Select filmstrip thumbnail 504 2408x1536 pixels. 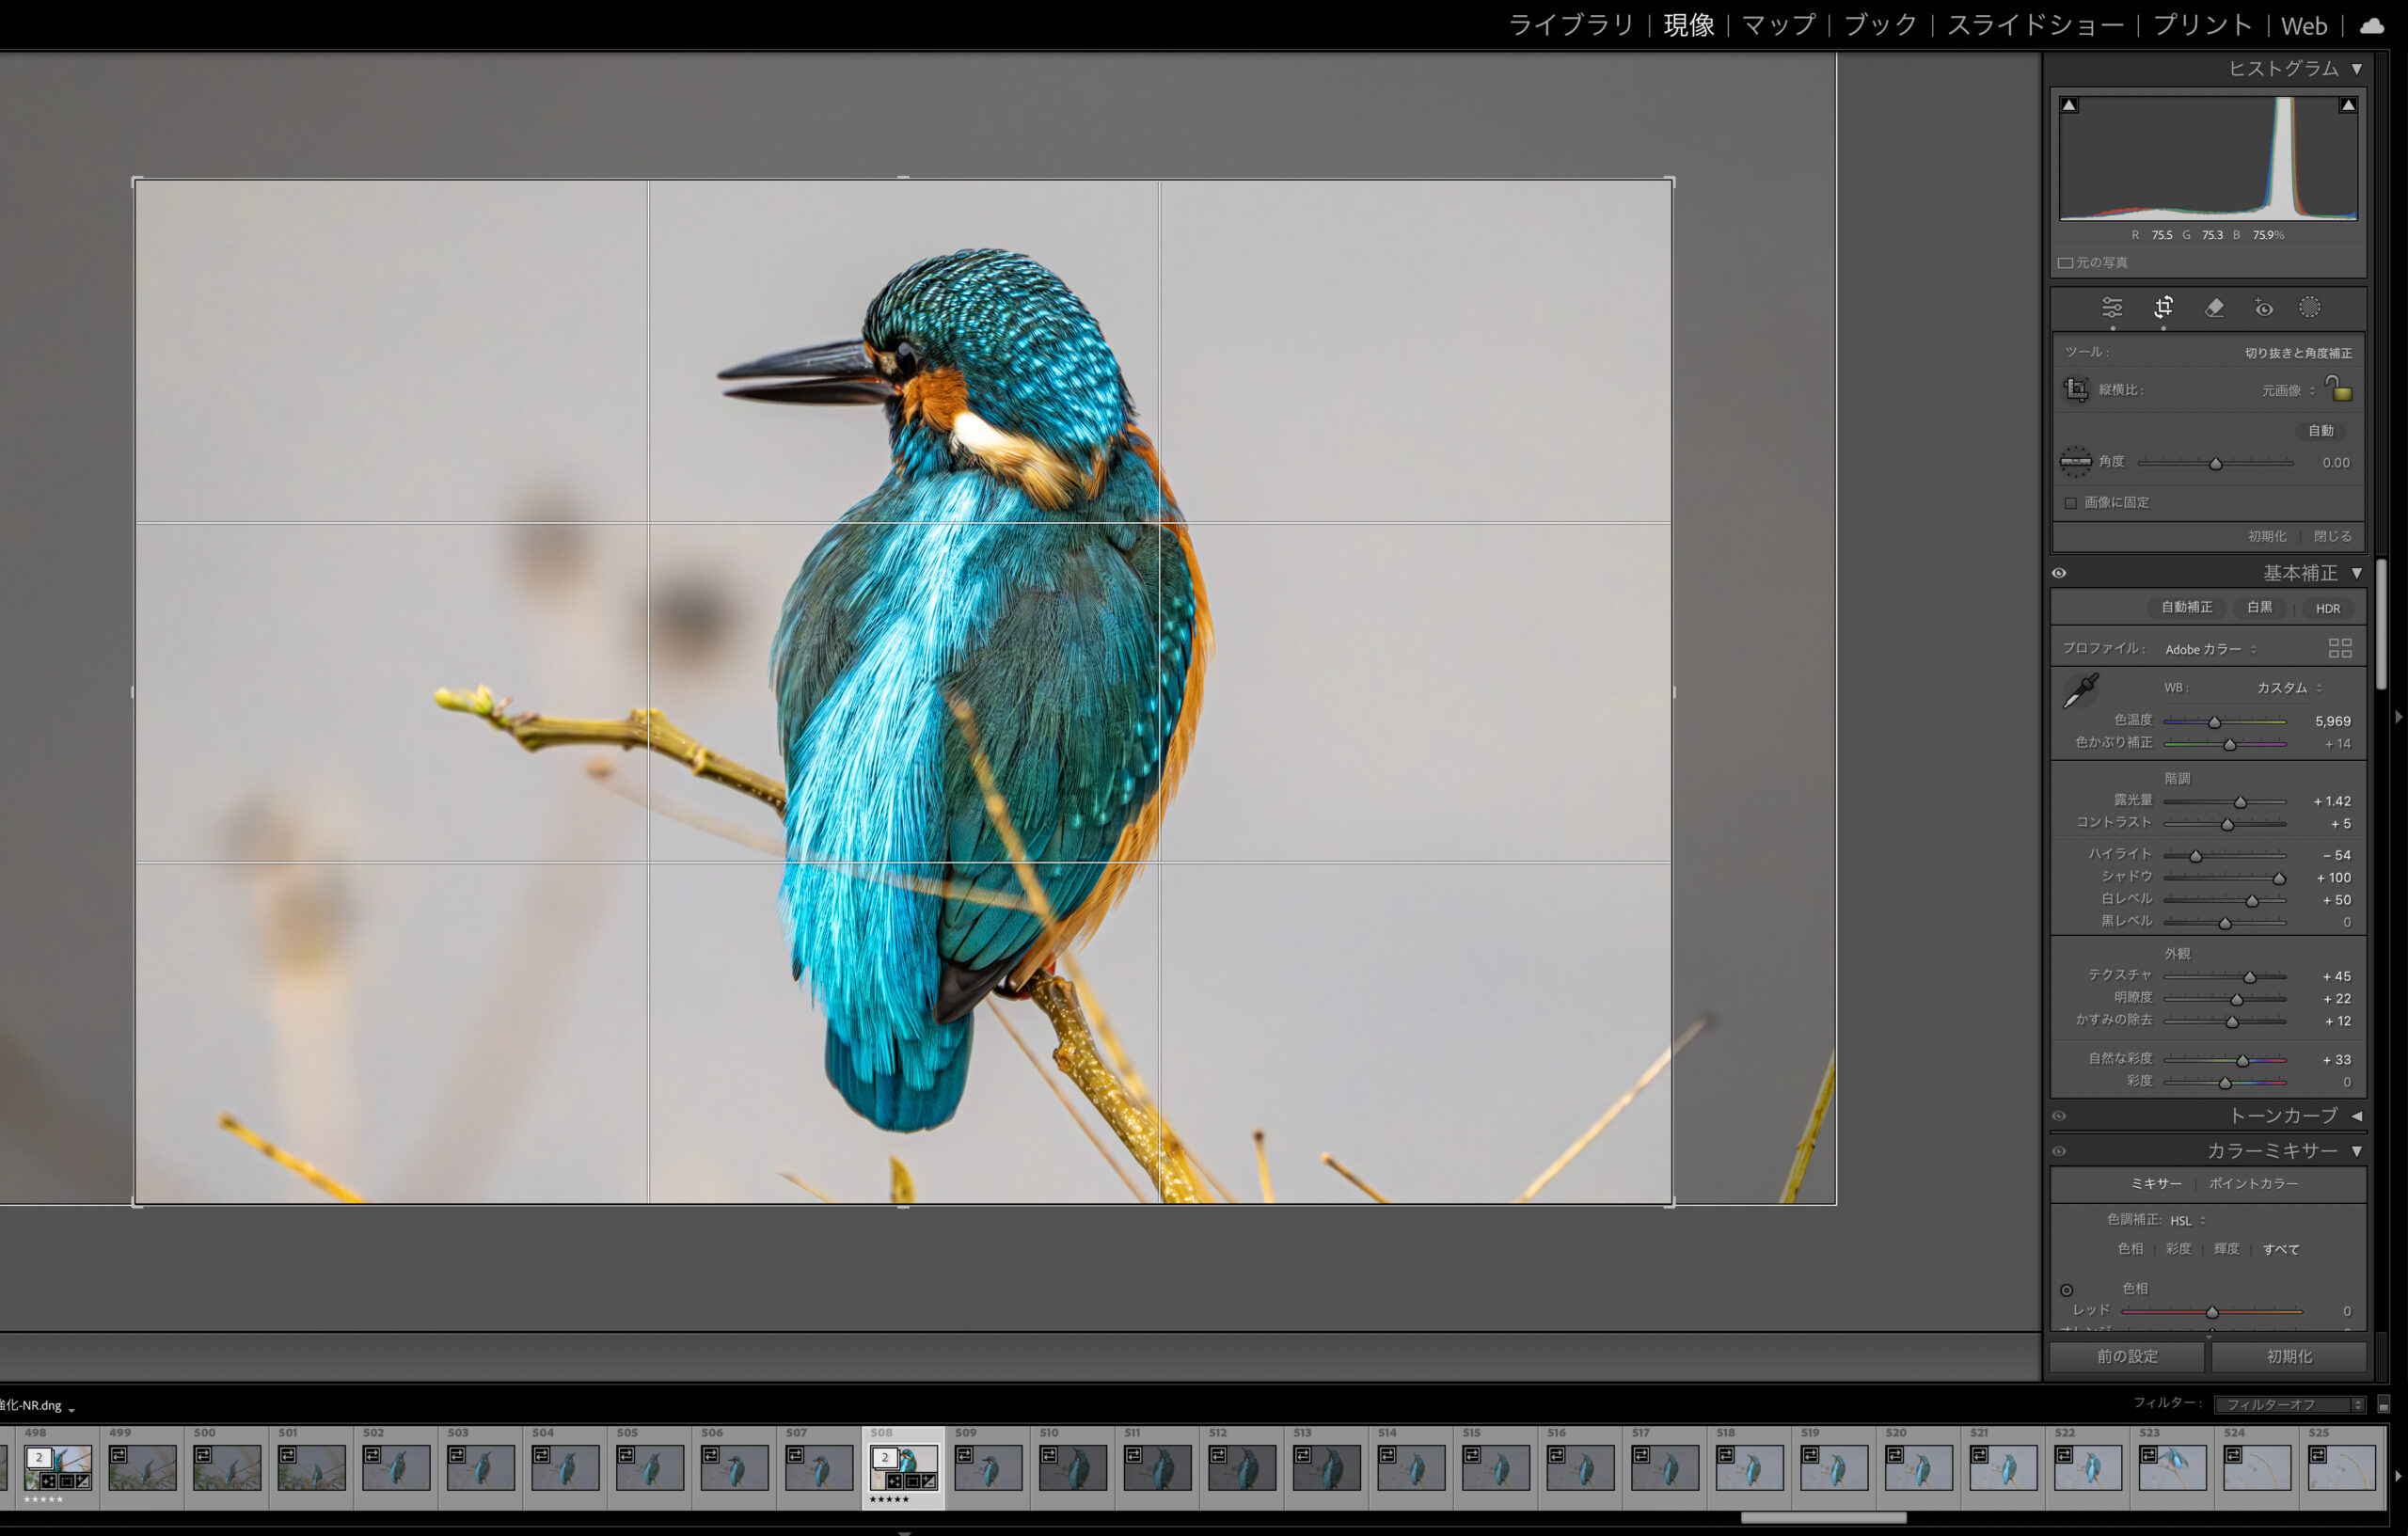(x=565, y=1467)
